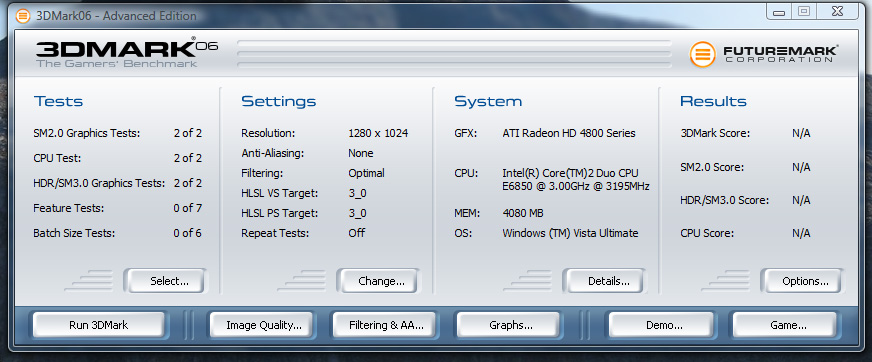Launch the Game... button
Viewport: 872px width, 362px height.
point(784,325)
